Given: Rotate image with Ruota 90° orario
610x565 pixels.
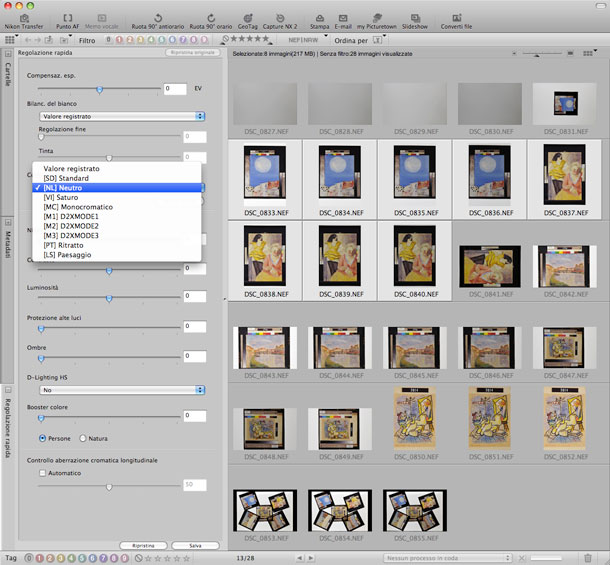Looking at the screenshot, I should (x=210, y=21).
